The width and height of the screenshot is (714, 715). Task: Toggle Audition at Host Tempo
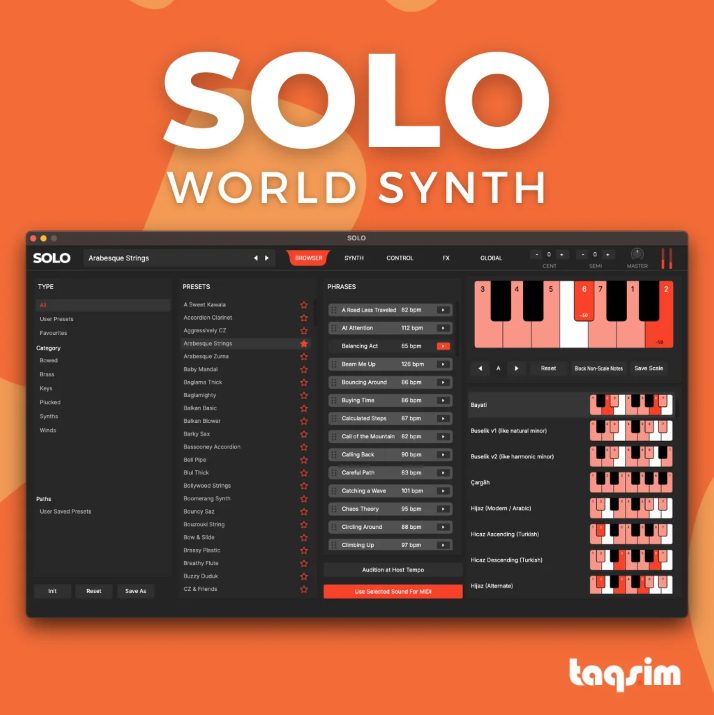[393, 570]
